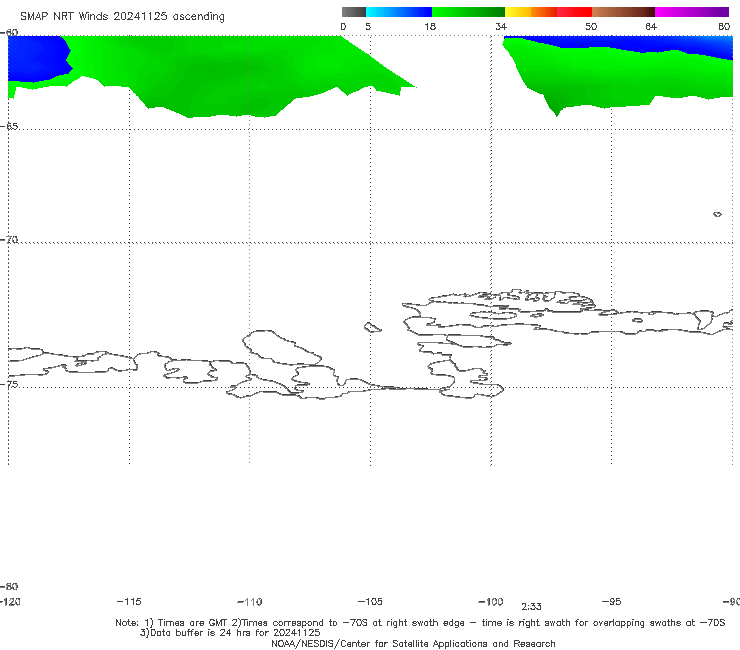The width and height of the screenshot is (740, 650).
Task: Click the magenta segment of the color bar
Action: (692, 12)
